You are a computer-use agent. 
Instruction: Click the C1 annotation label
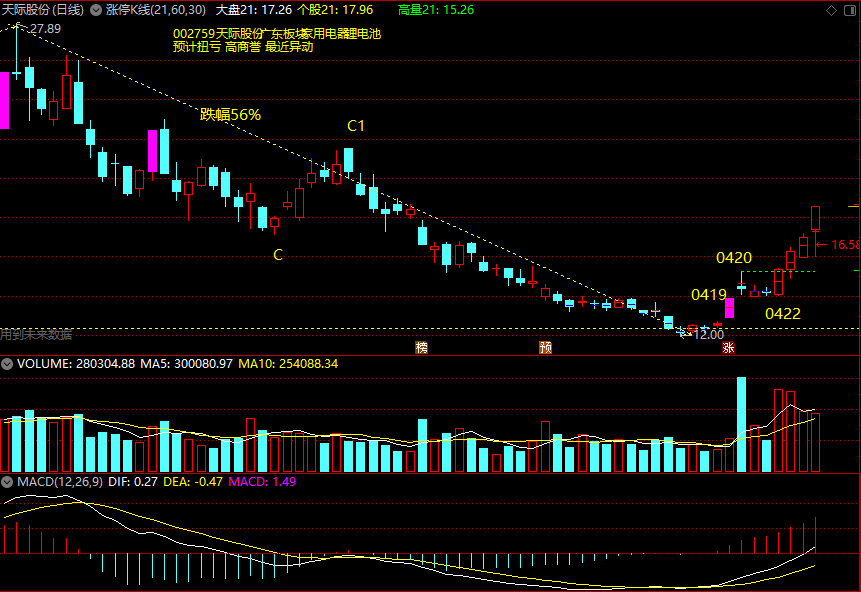coord(356,126)
